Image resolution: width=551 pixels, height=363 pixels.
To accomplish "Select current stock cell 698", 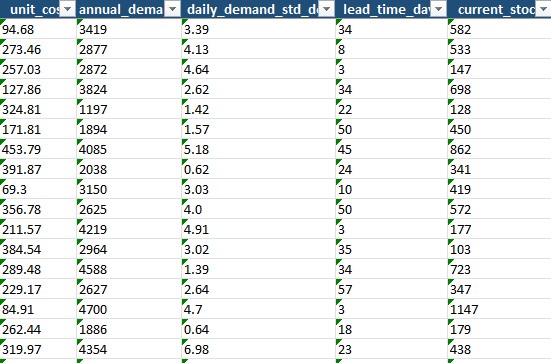I will pos(499,89).
